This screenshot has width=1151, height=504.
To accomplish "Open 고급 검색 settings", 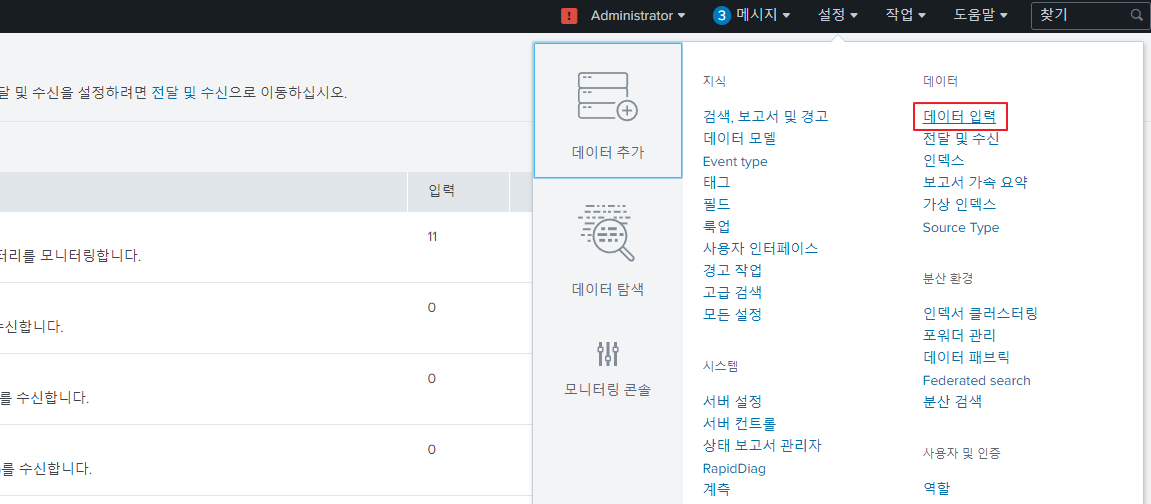I will (732, 292).
